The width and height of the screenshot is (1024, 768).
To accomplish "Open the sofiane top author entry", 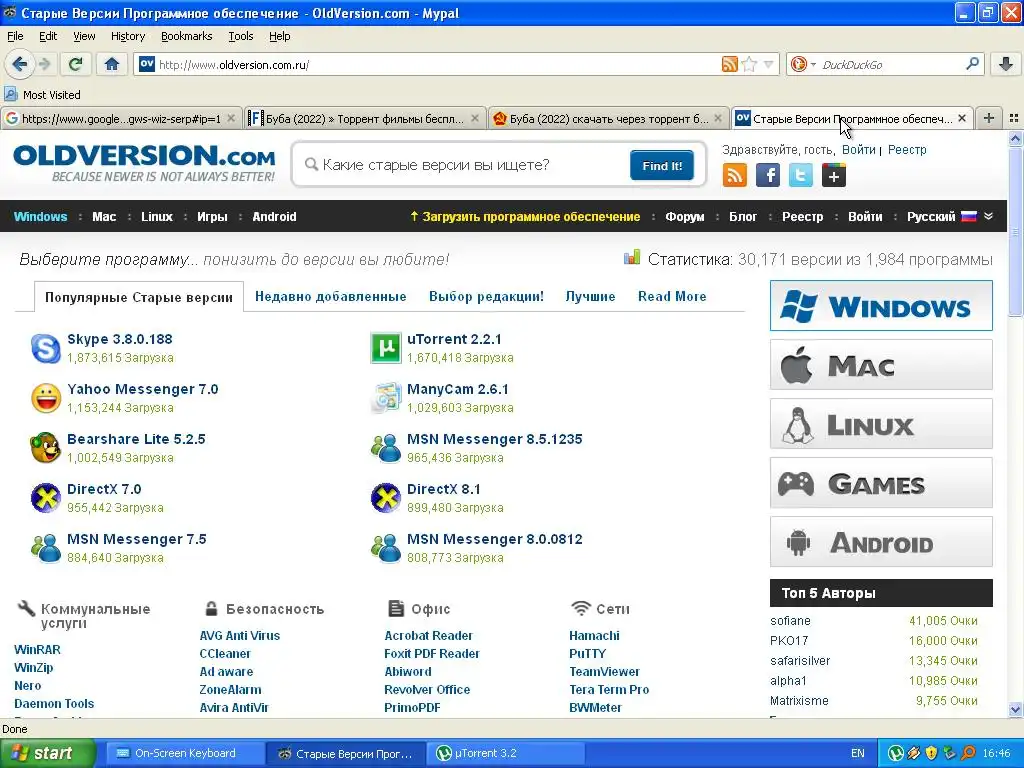I will (790, 620).
